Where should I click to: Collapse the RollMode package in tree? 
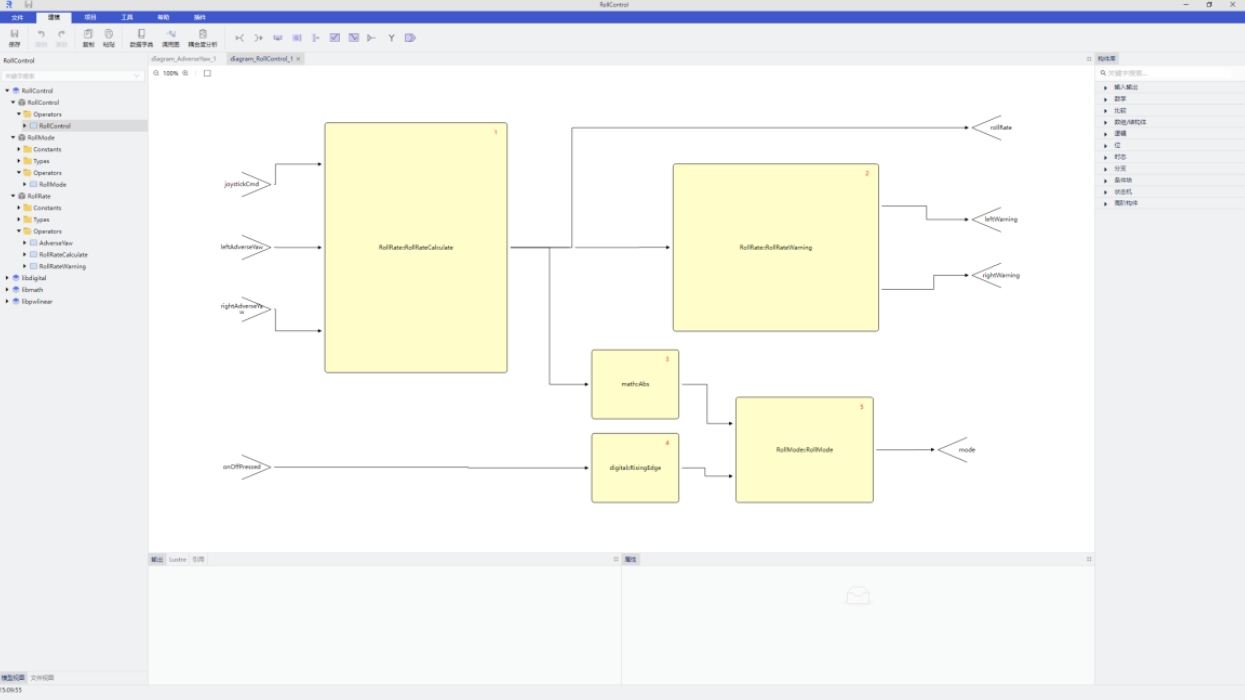pyautogui.click(x=13, y=138)
